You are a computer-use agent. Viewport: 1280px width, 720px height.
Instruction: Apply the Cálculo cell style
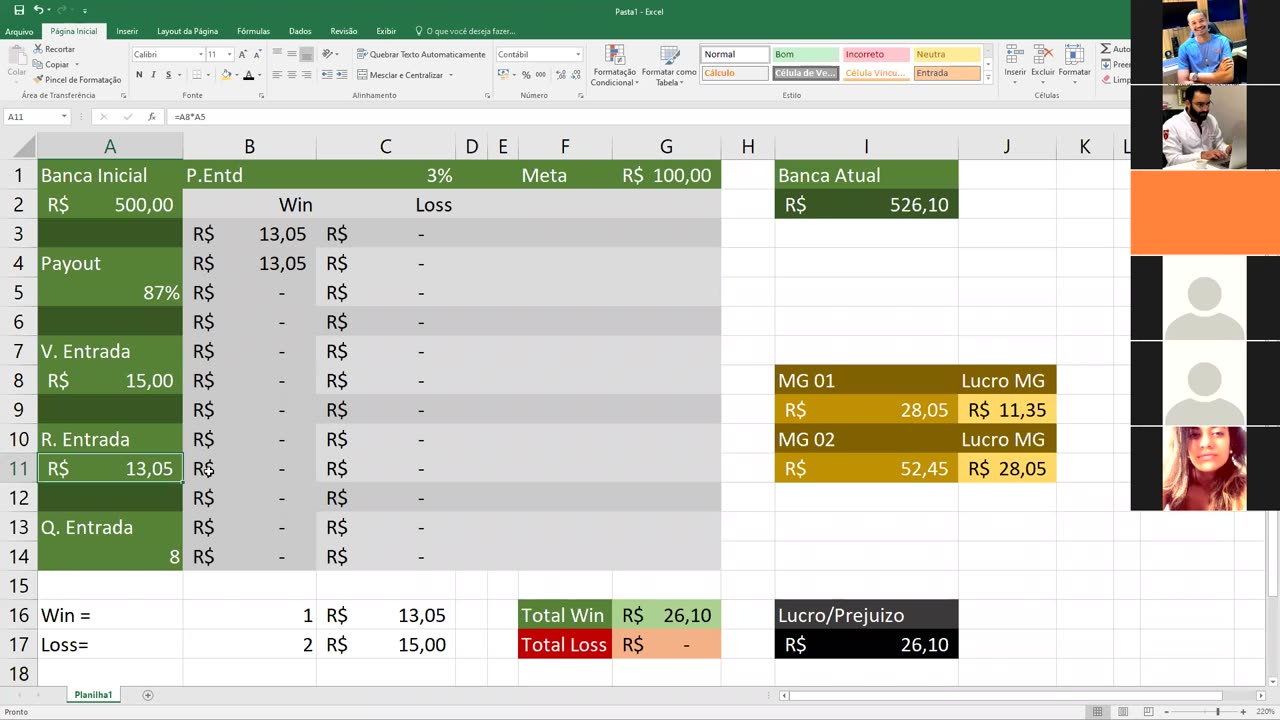click(734, 73)
